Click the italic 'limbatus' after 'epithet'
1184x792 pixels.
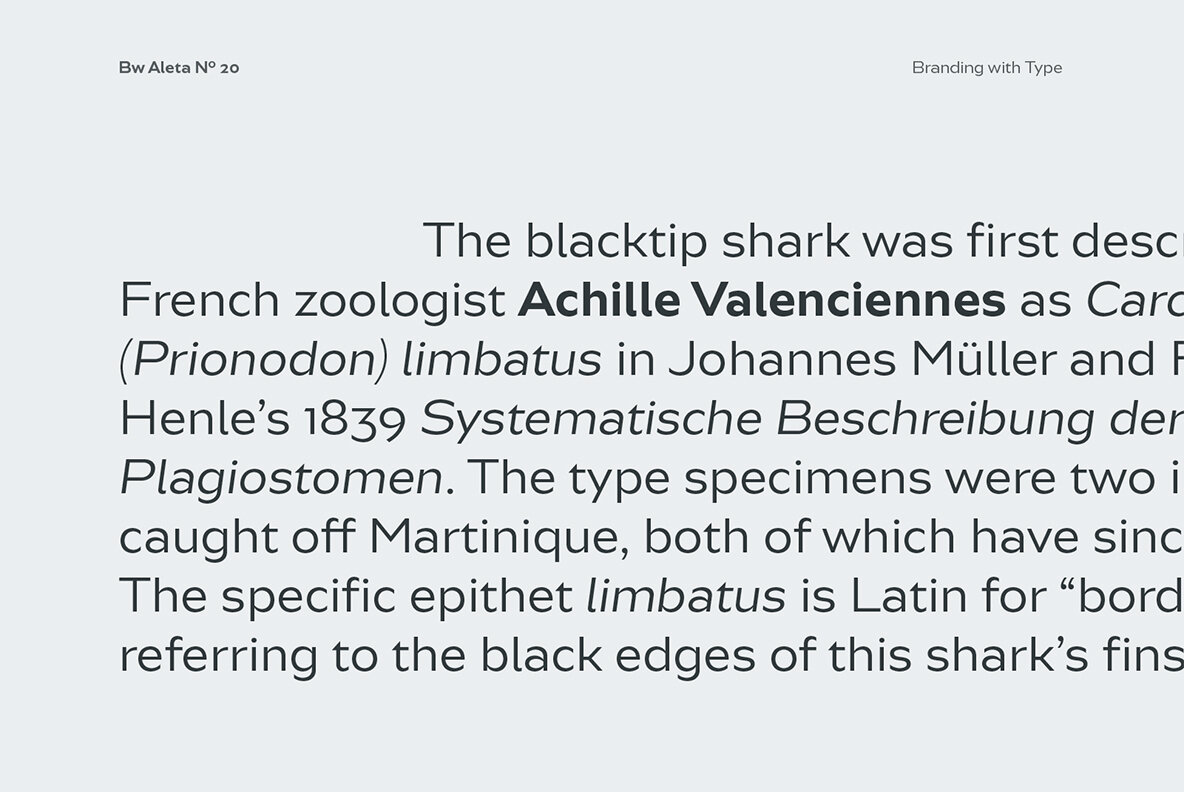[x=686, y=596]
